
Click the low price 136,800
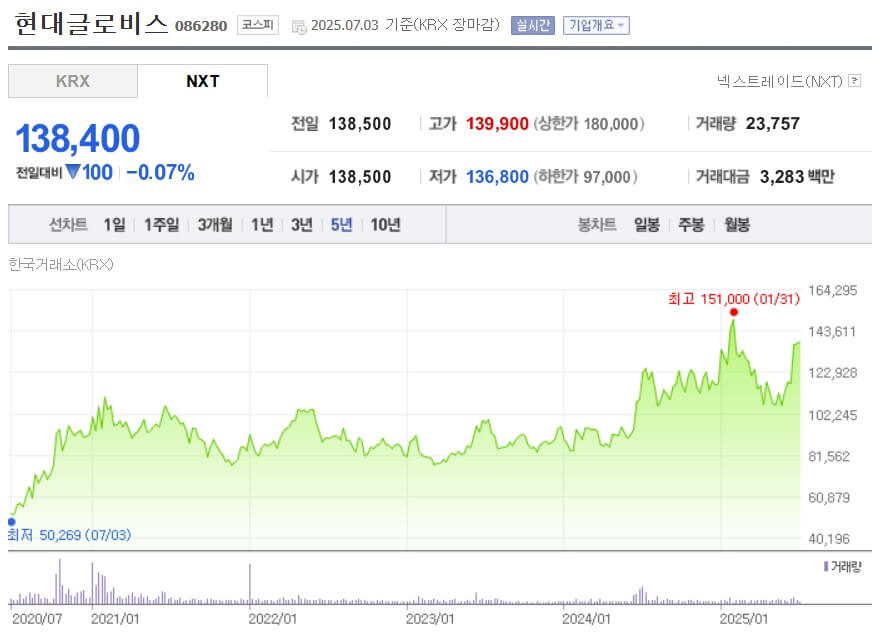pyautogui.click(x=497, y=177)
